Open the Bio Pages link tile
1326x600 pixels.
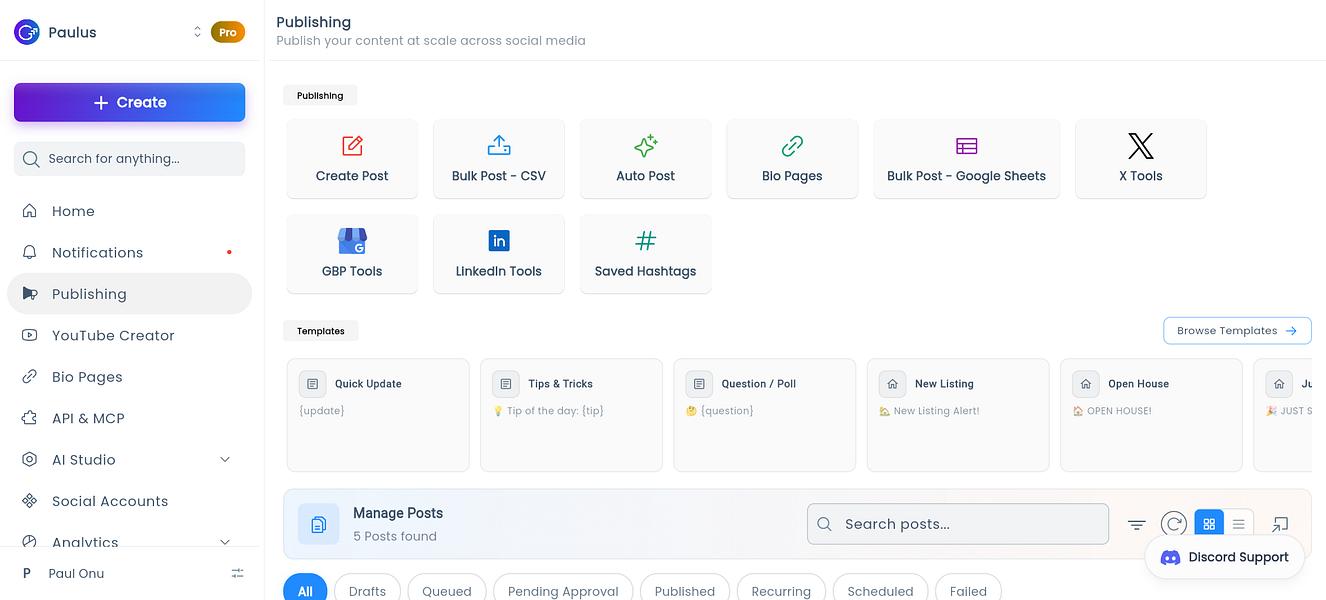[x=792, y=159]
